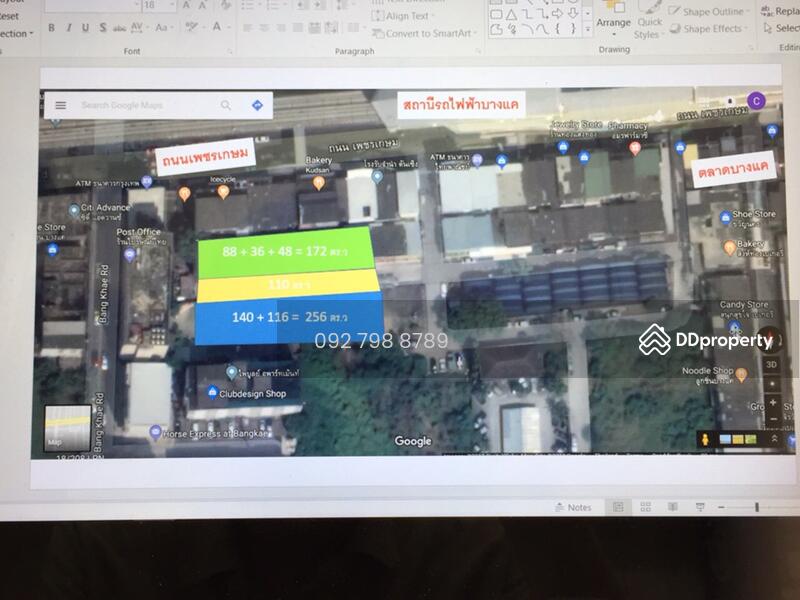Click Google Maps Pegman icon
This screenshot has height=600, width=800.
tap(705, 439)
